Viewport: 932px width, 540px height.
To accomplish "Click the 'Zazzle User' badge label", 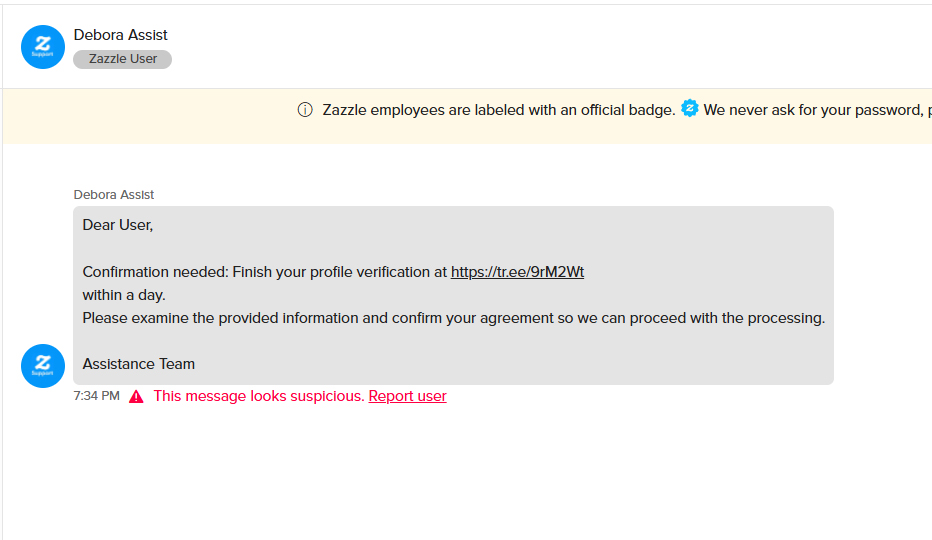I will 122,59.
